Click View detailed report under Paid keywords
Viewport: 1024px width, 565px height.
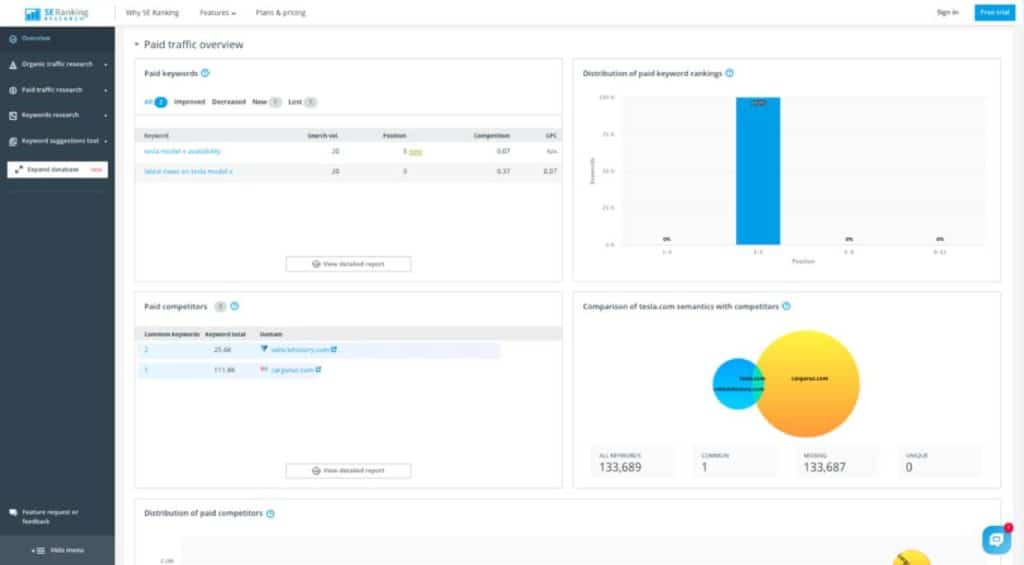coord(348,264)
